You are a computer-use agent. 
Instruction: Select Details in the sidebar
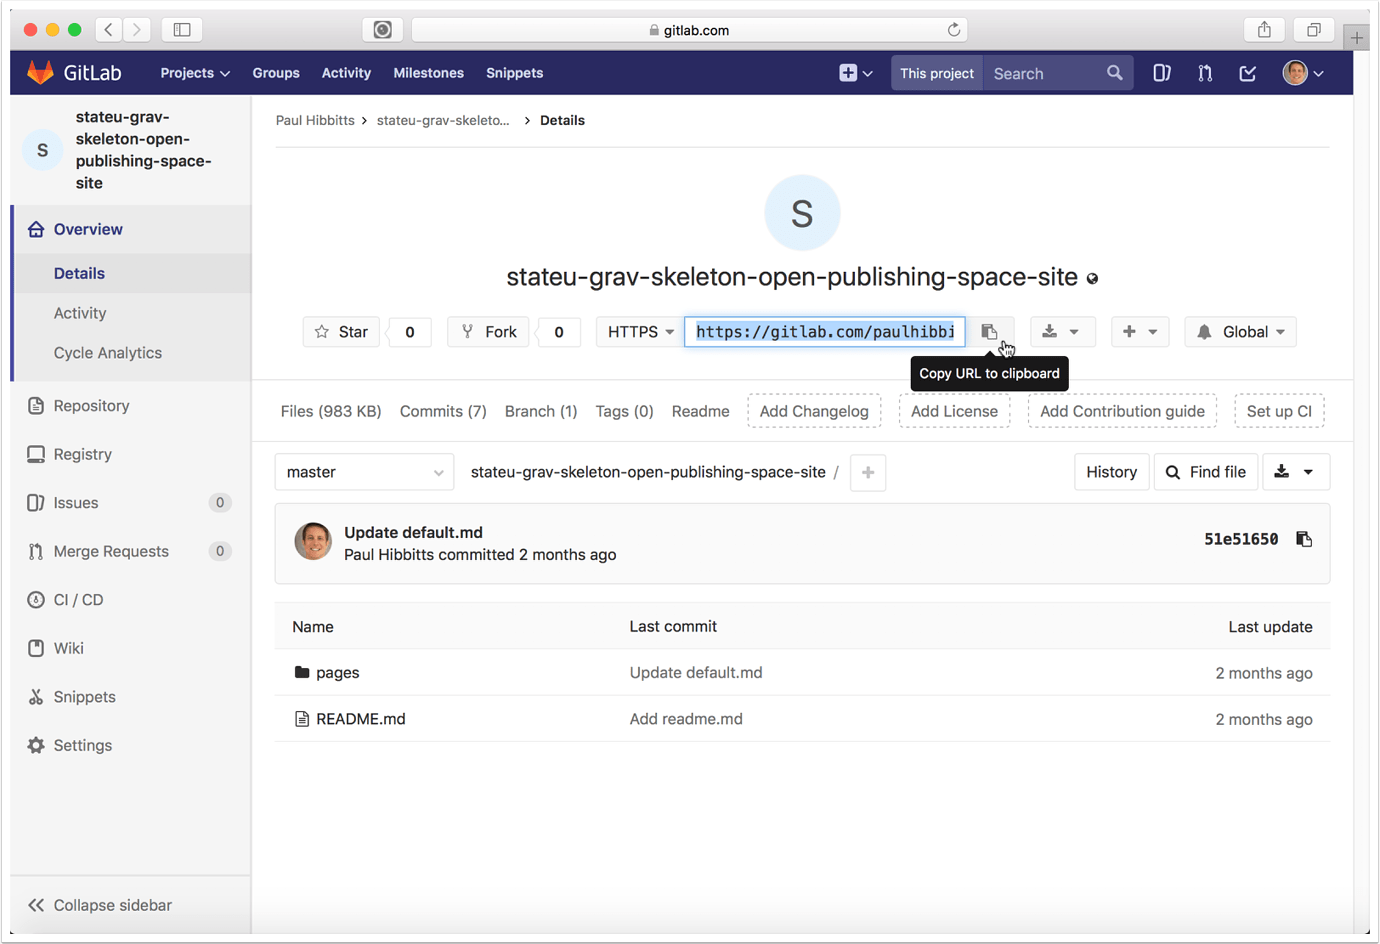[131, 273]
